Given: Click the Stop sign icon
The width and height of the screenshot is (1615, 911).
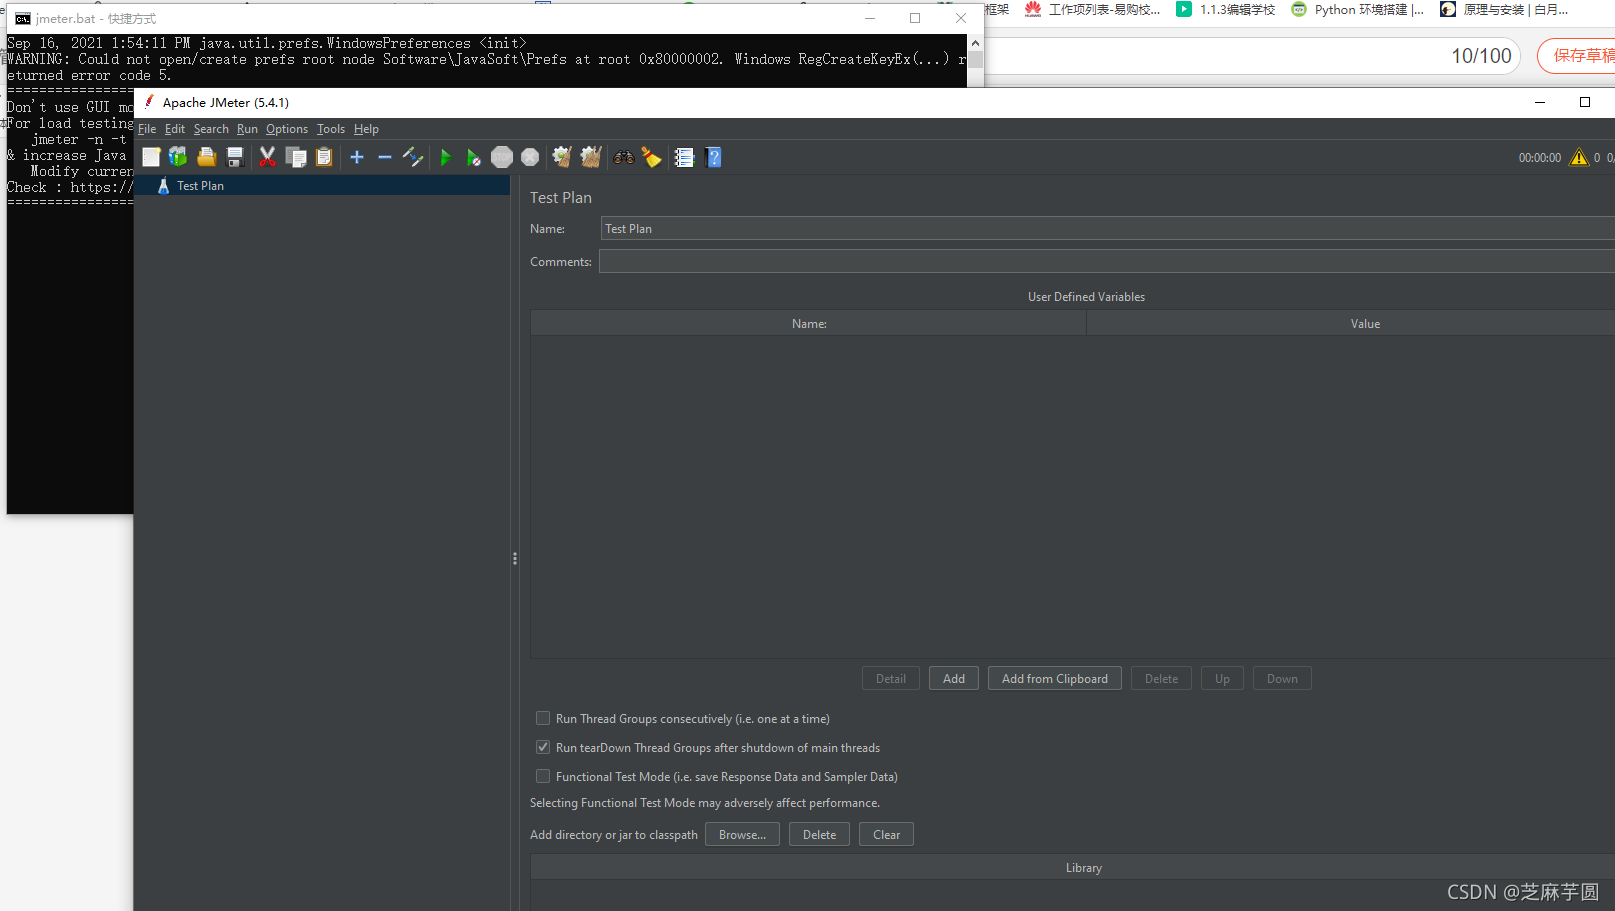Looking at the screenshot, I should click(502, 157).
